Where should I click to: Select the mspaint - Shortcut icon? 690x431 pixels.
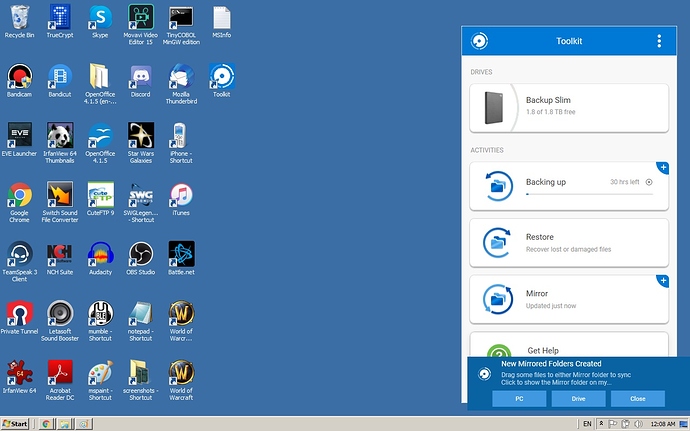pyautogui.click(x=100, y=380)
